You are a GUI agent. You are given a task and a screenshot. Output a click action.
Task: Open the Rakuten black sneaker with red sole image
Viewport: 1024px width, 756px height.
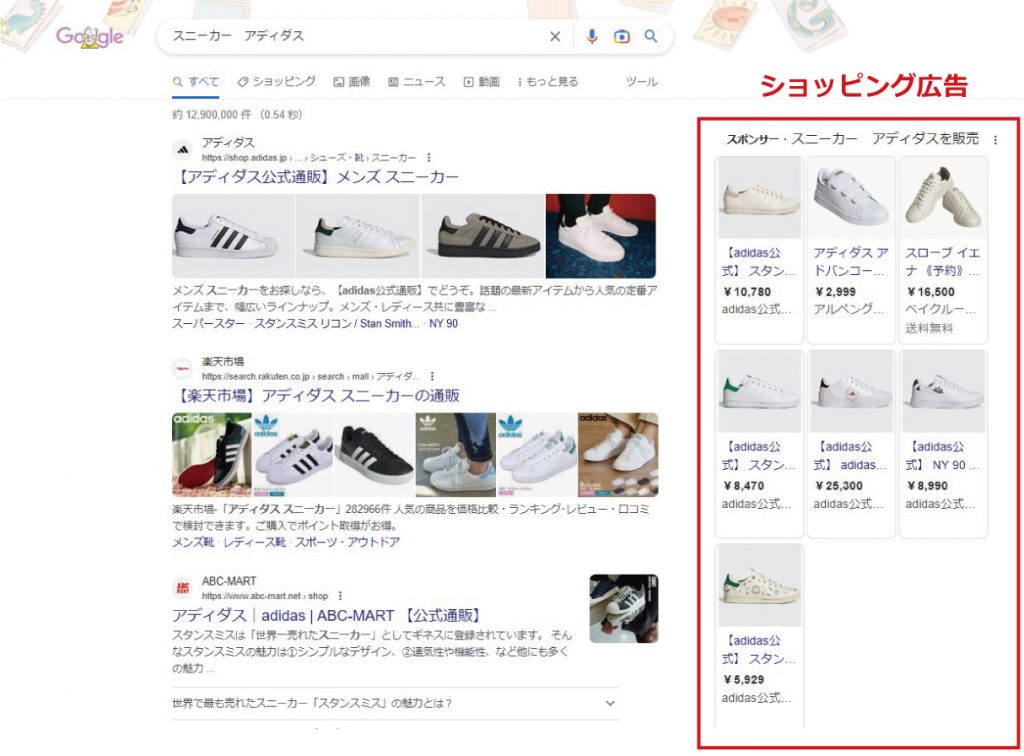[212, 455]
